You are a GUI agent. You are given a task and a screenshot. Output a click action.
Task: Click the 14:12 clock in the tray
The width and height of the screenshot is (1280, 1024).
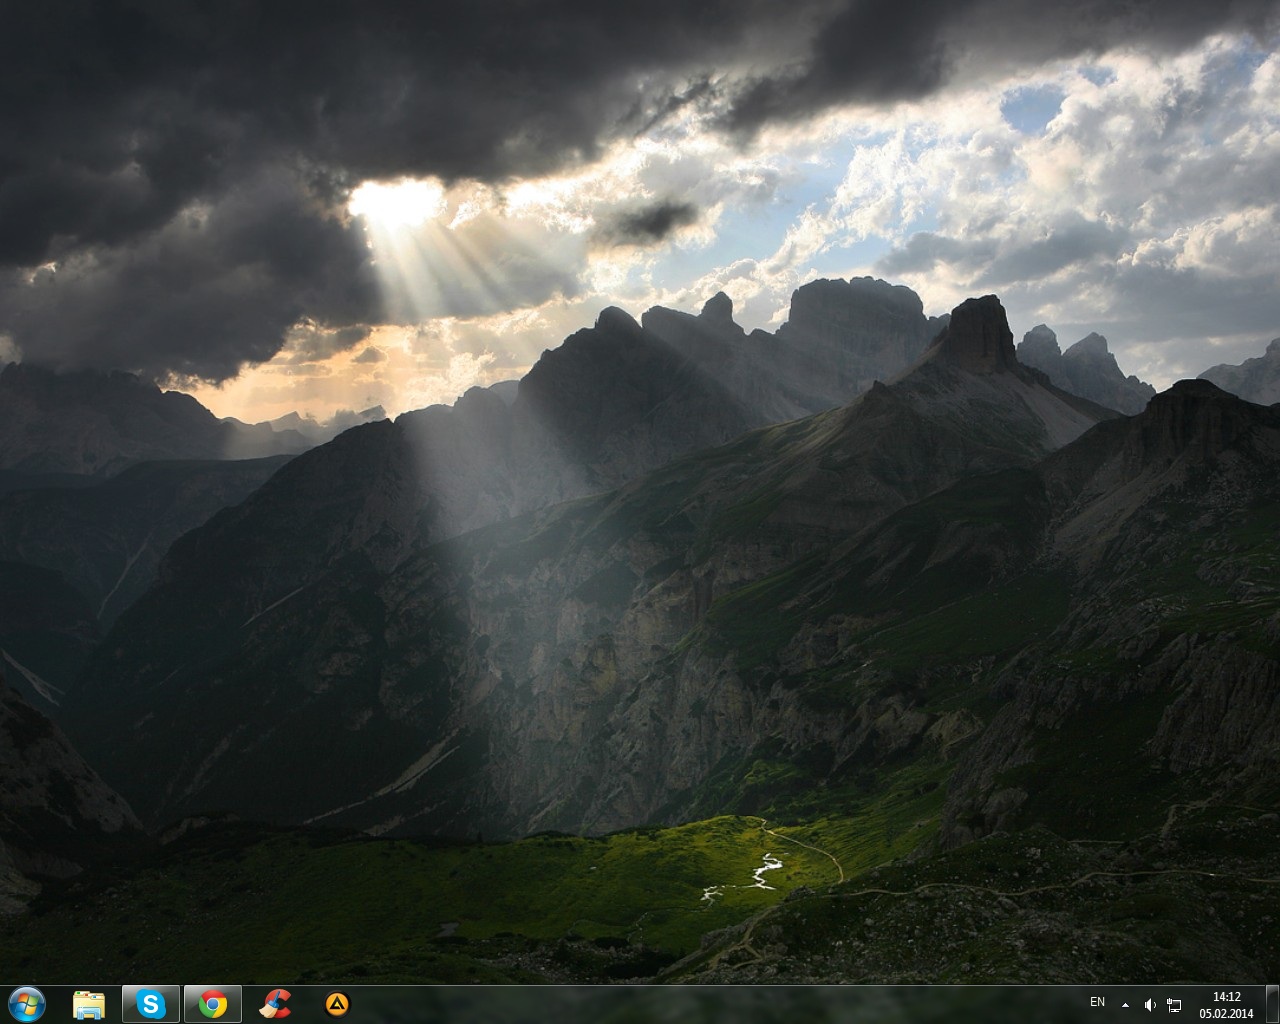tap(1226, 996)
